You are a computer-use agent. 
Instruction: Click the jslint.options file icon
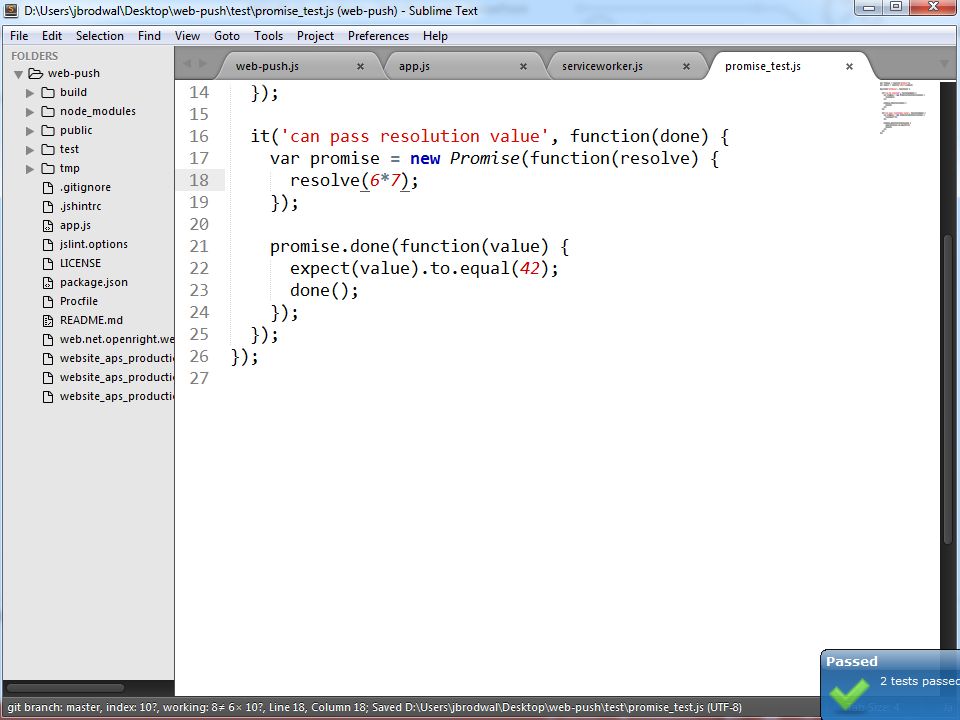(48, 244)
